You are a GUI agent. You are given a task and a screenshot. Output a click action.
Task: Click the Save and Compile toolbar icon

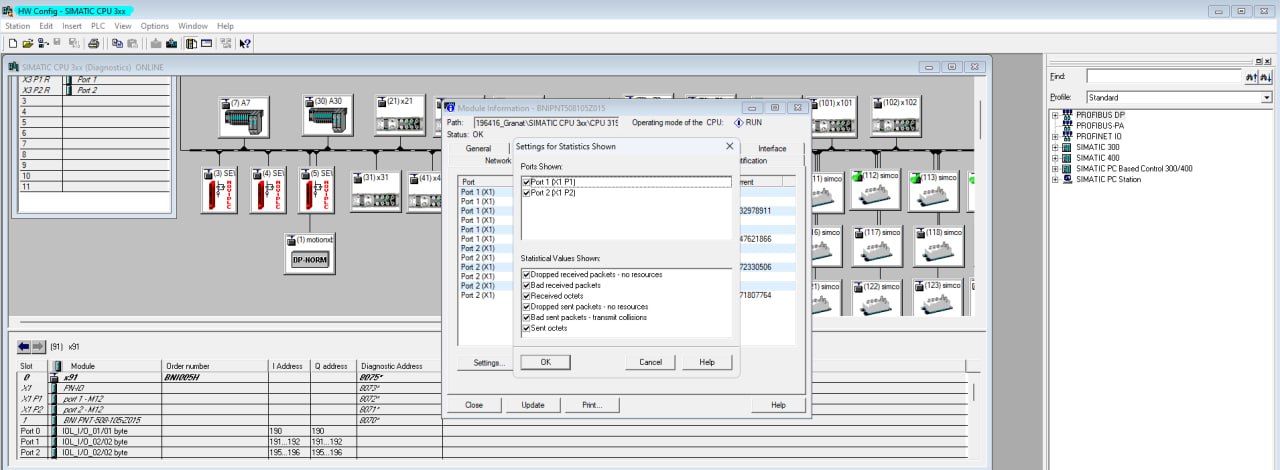coord(73,44)
